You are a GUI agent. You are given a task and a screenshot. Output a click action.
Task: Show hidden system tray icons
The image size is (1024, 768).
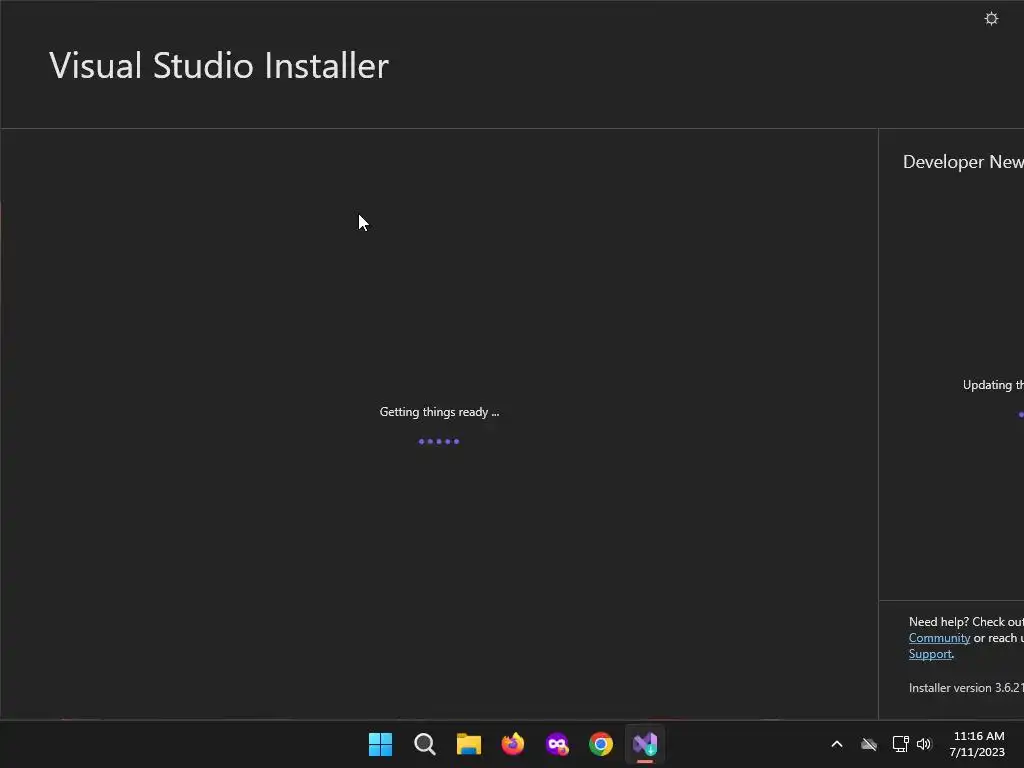[x=837, y=744]
